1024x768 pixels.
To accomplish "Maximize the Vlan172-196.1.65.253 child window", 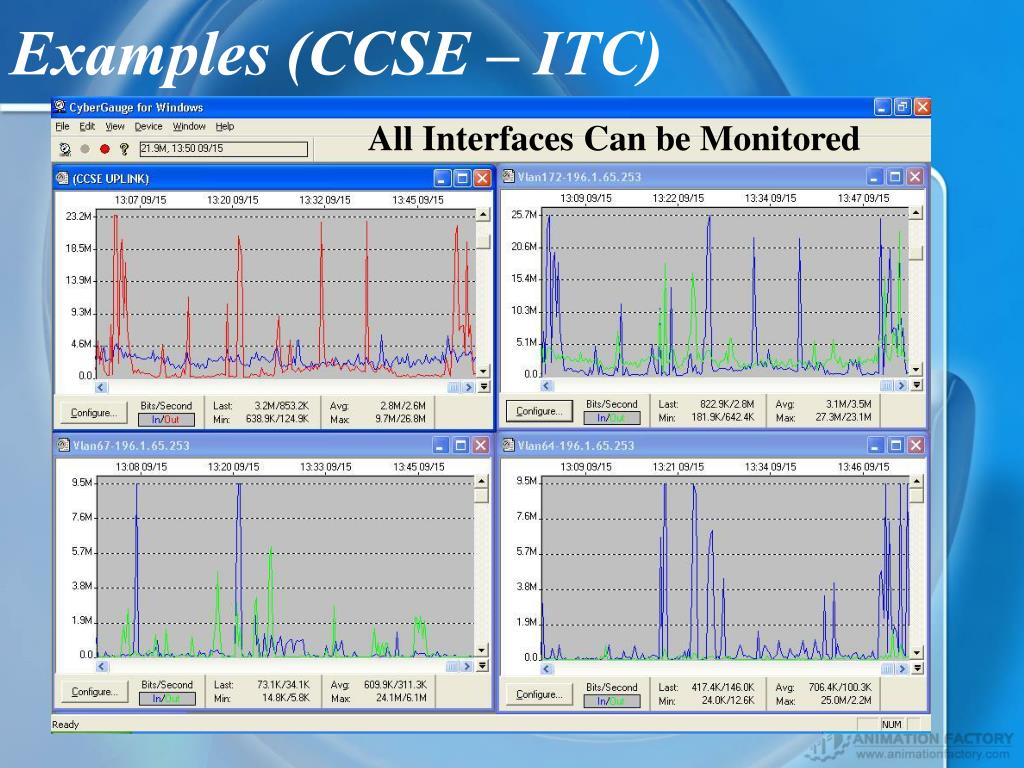I will (x=895, y=176).
